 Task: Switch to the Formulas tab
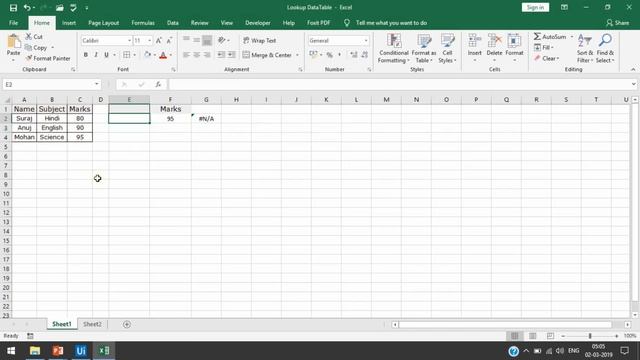pos(143,23)
